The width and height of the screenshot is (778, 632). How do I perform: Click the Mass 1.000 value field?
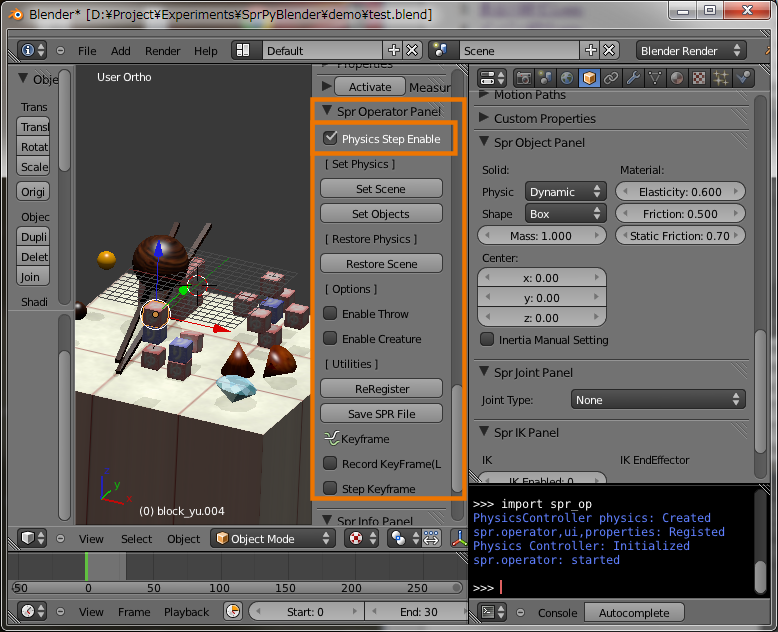[542, 236]
